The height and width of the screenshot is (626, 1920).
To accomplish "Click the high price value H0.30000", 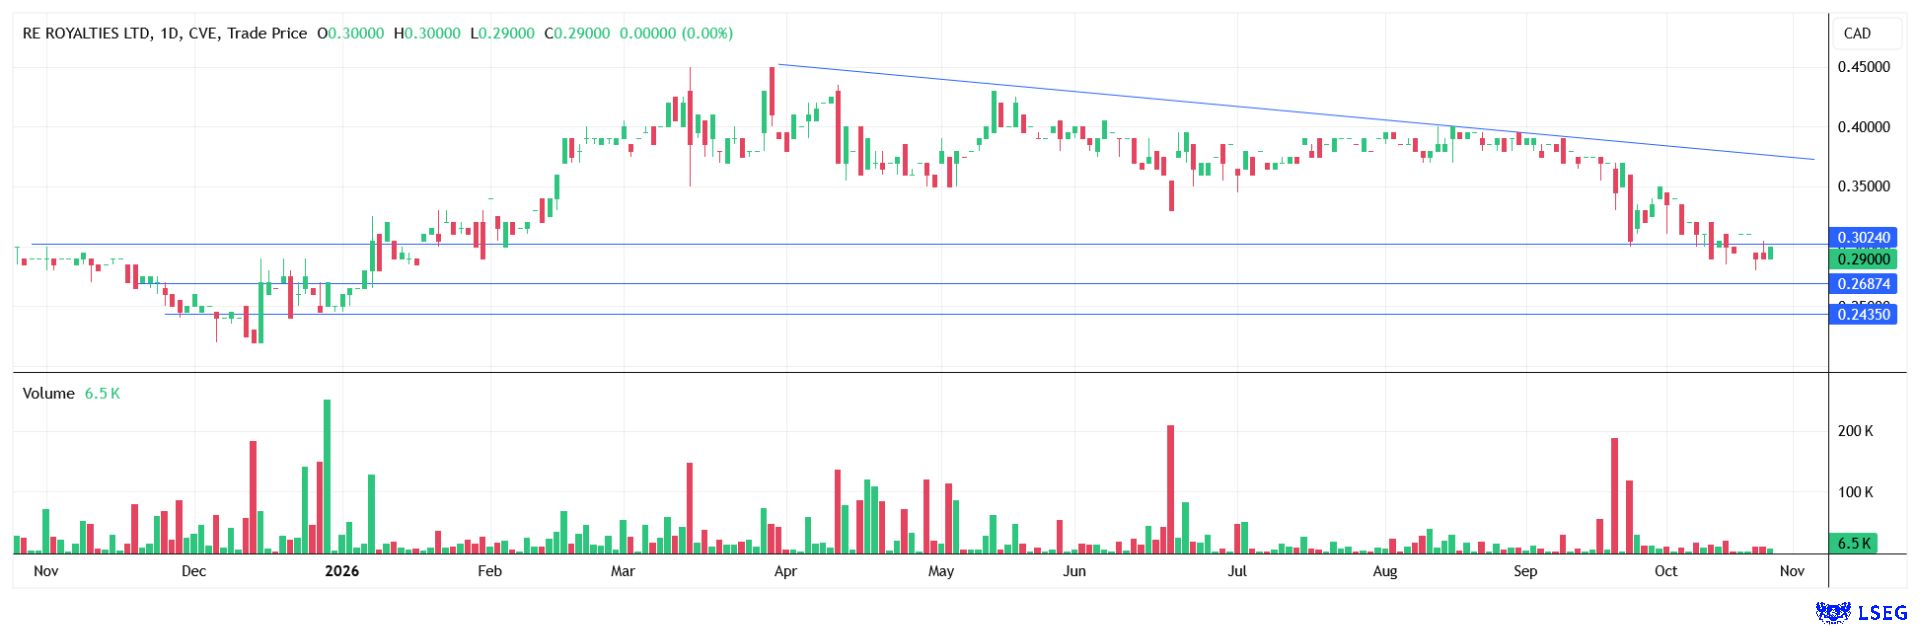I will coord(427,33).
